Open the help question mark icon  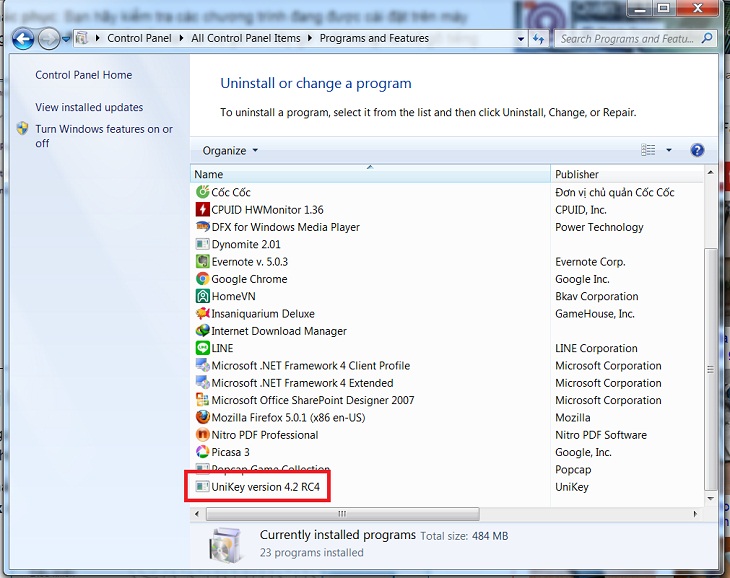[697, 150]
